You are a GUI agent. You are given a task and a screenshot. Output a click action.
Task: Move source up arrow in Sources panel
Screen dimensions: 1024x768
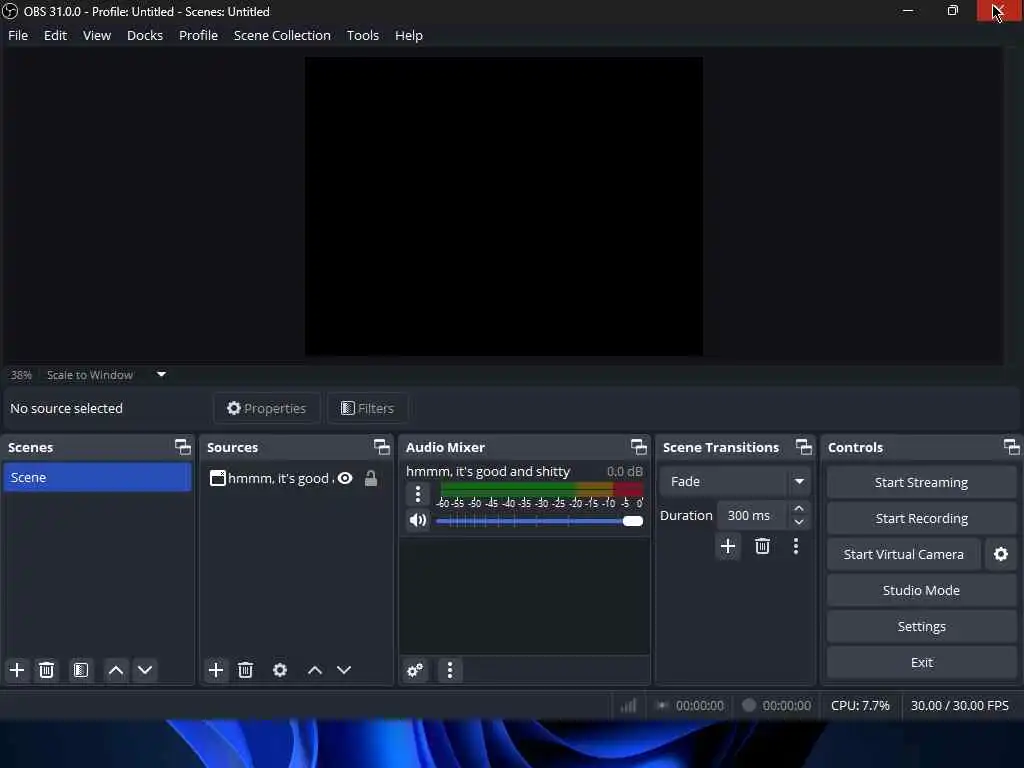click(315, 670)
